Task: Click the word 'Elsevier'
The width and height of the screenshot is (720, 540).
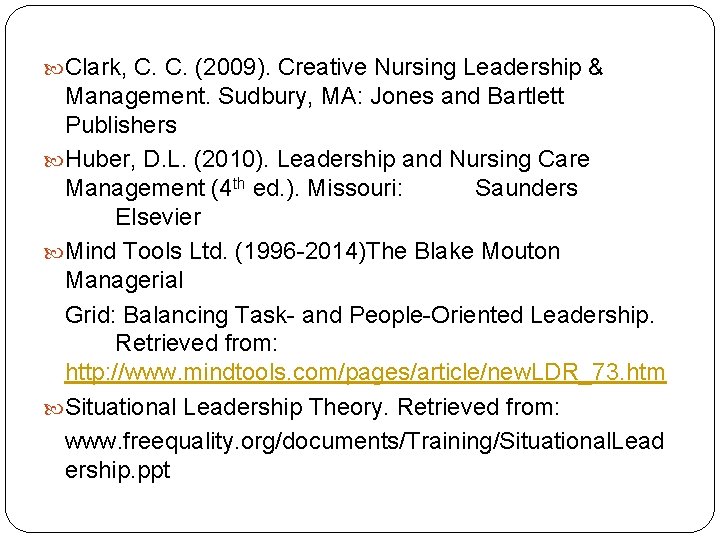Action: [x=158, y=217]
